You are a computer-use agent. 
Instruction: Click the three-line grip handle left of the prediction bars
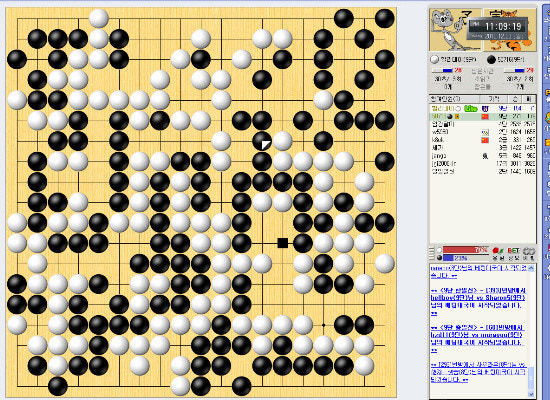[432, 253]
